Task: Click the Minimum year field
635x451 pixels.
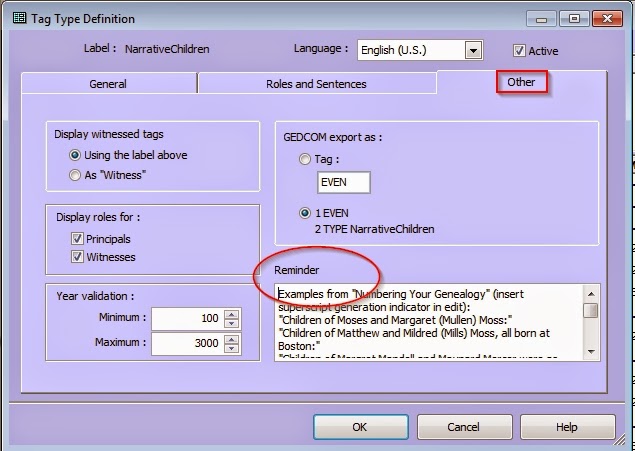Action: 188,319
